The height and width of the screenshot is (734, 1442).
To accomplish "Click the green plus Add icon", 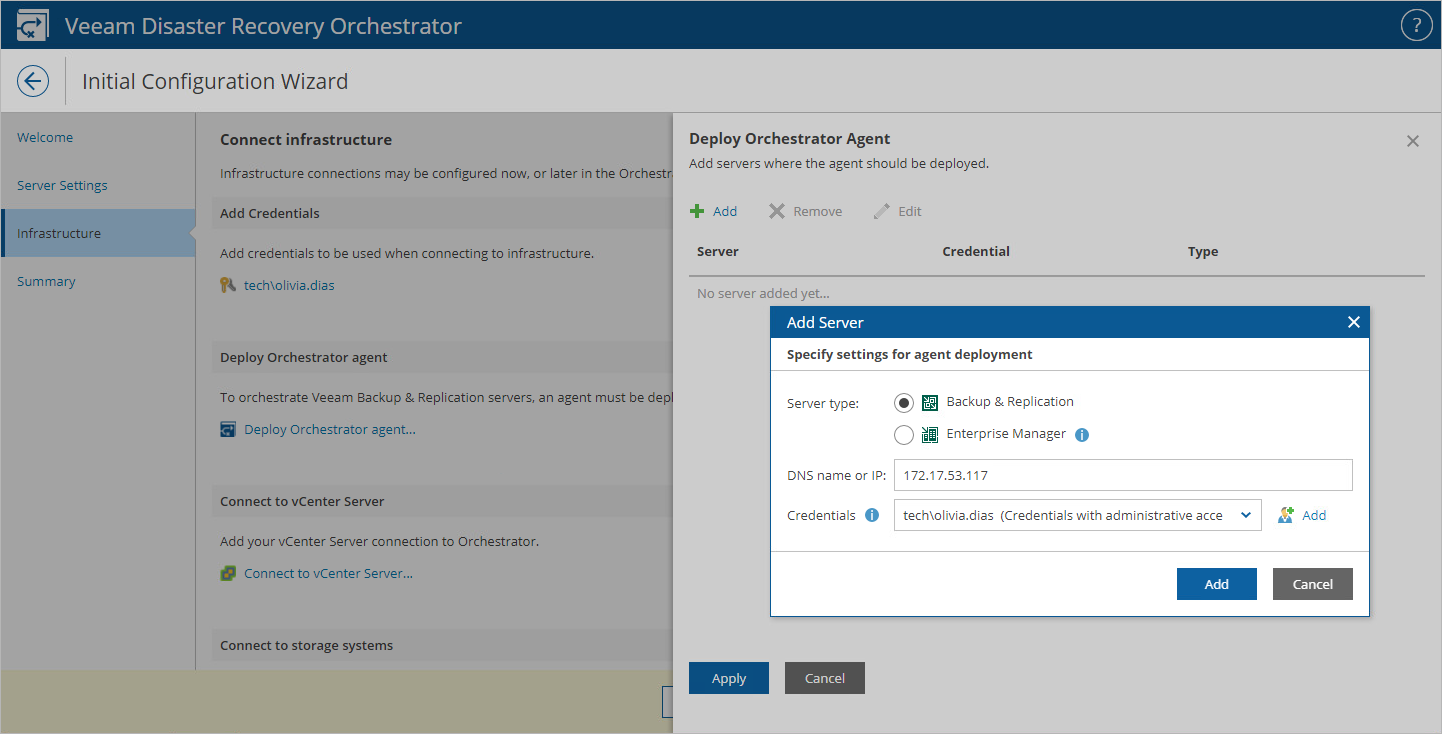I will (697, 211).
